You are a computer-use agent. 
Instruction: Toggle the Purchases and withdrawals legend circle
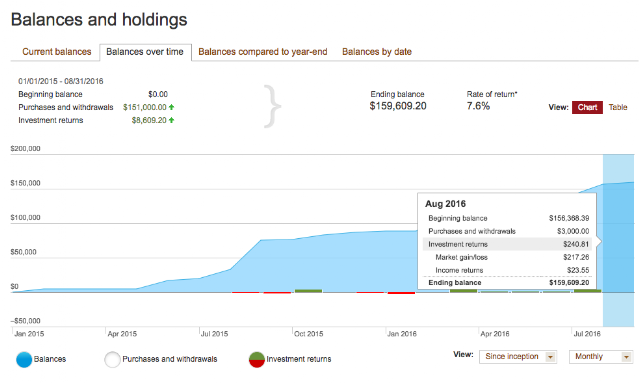(112, 360)
